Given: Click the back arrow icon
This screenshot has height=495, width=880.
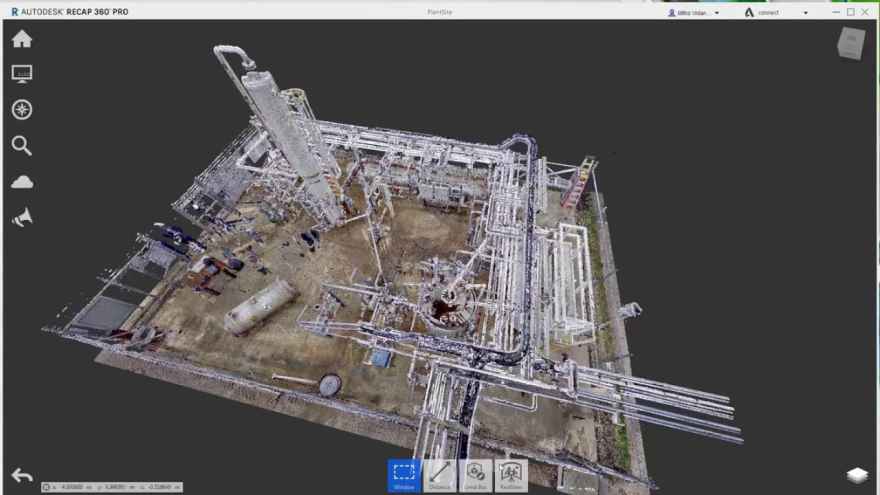Looking at the screenshot, I should (22, 475).
